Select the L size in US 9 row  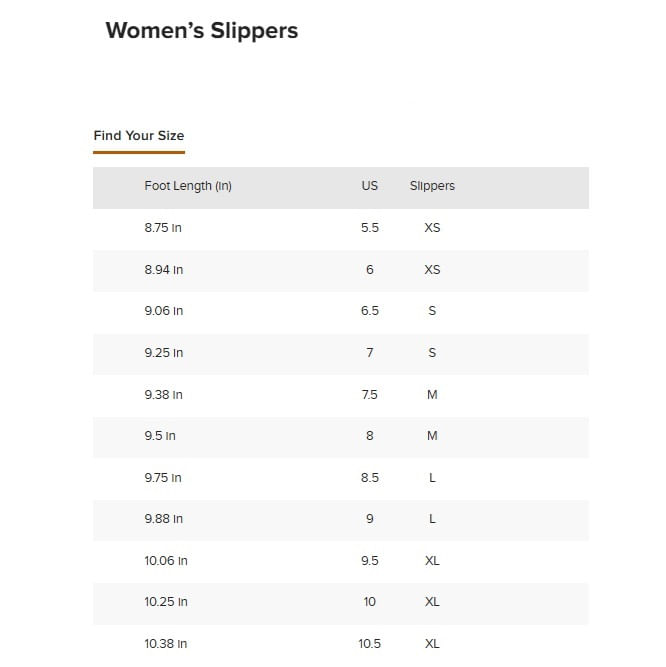[x=432, y=519]
